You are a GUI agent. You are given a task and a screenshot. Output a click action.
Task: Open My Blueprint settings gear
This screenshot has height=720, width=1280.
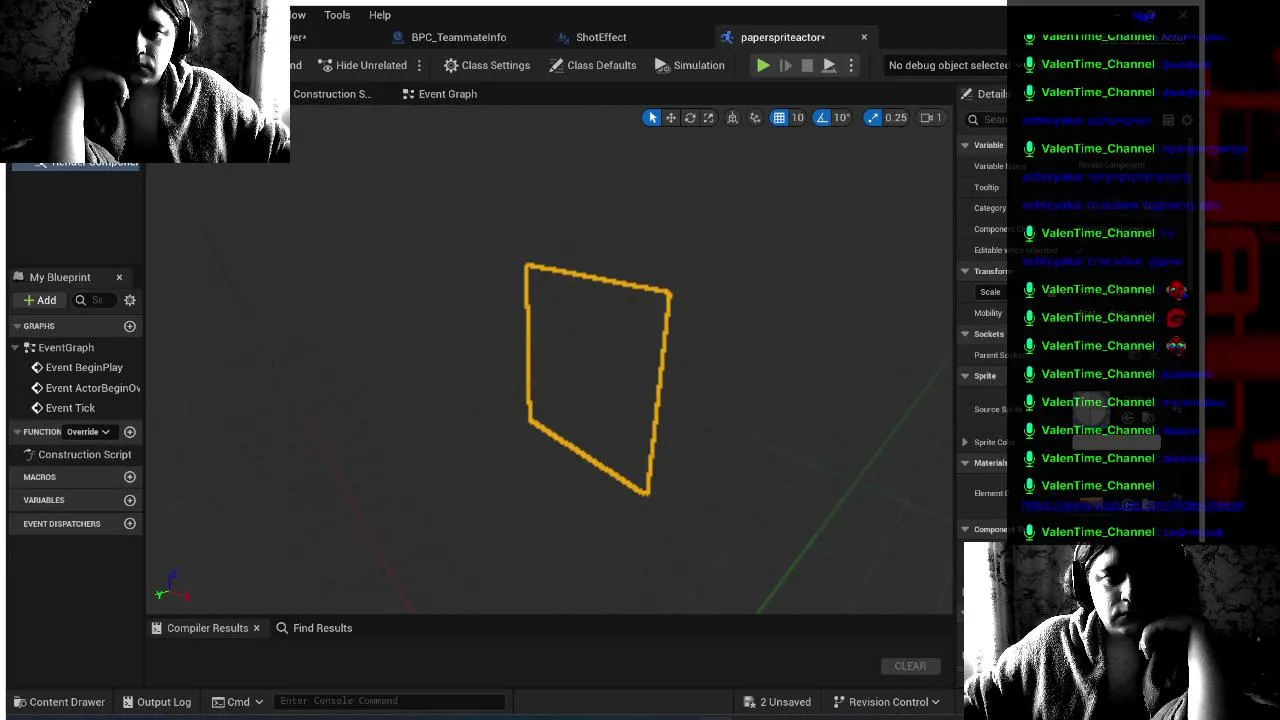[x=130, y=300]
